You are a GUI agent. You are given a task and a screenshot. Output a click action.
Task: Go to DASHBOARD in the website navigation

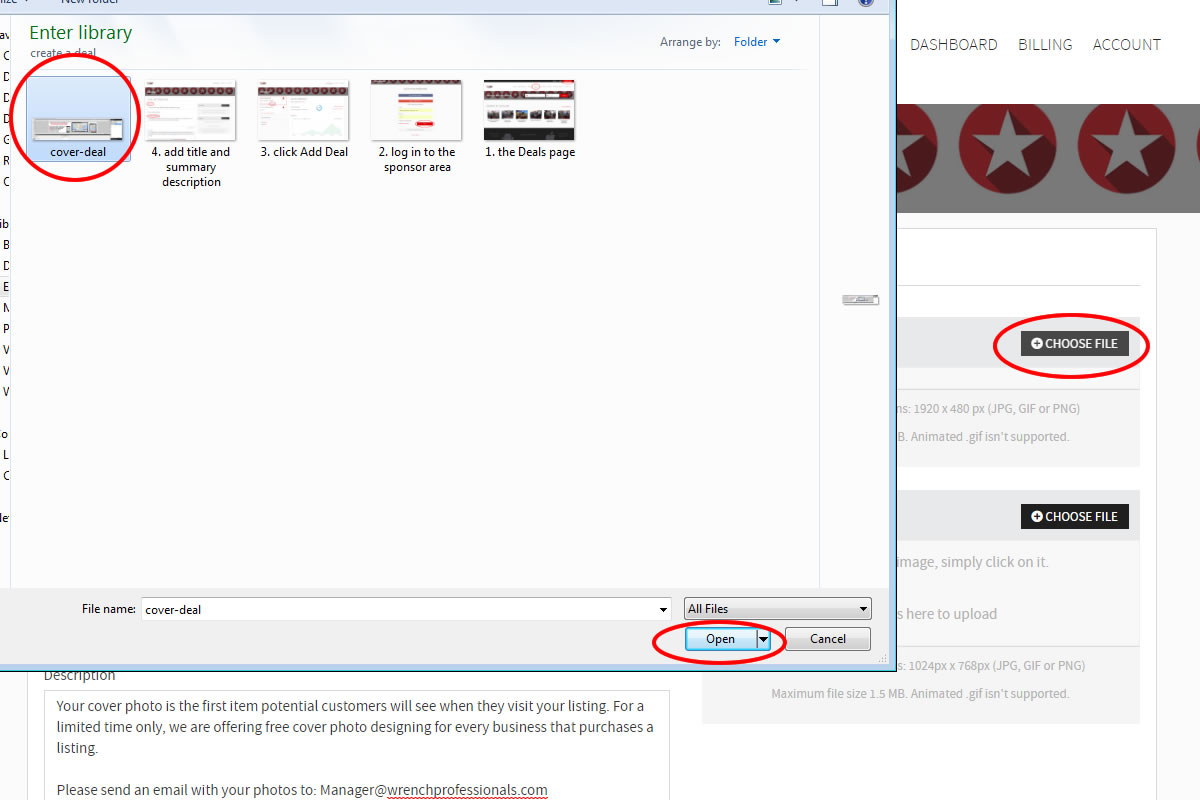(954, 44)
